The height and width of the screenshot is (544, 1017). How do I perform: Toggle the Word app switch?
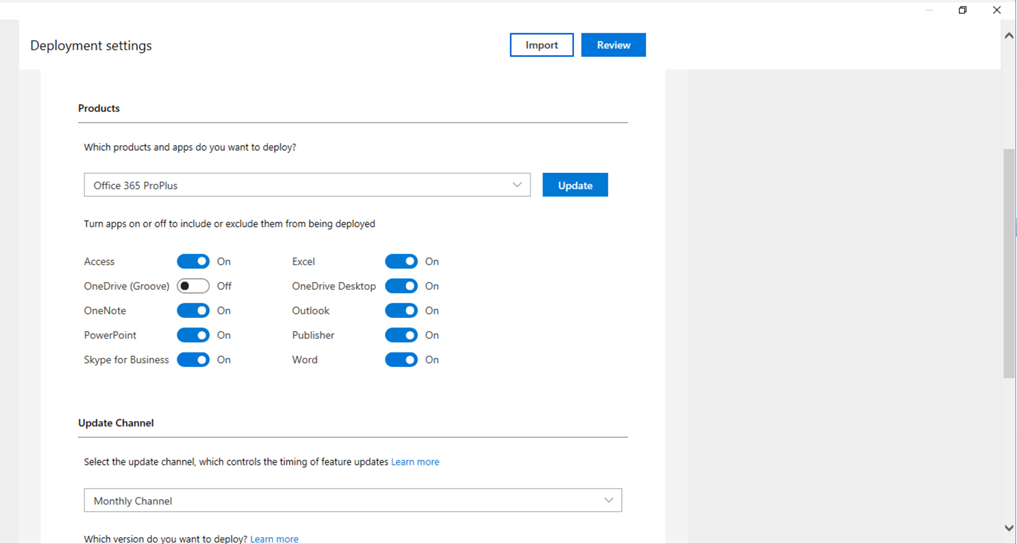[401, 360]
